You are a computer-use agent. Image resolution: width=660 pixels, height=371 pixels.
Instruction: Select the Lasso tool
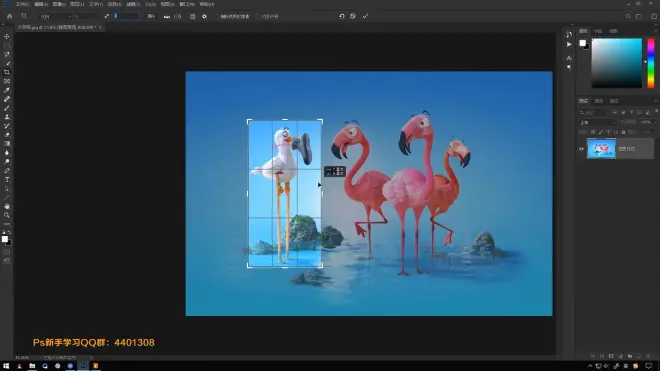pyautogui.click(x=7, y=54)
